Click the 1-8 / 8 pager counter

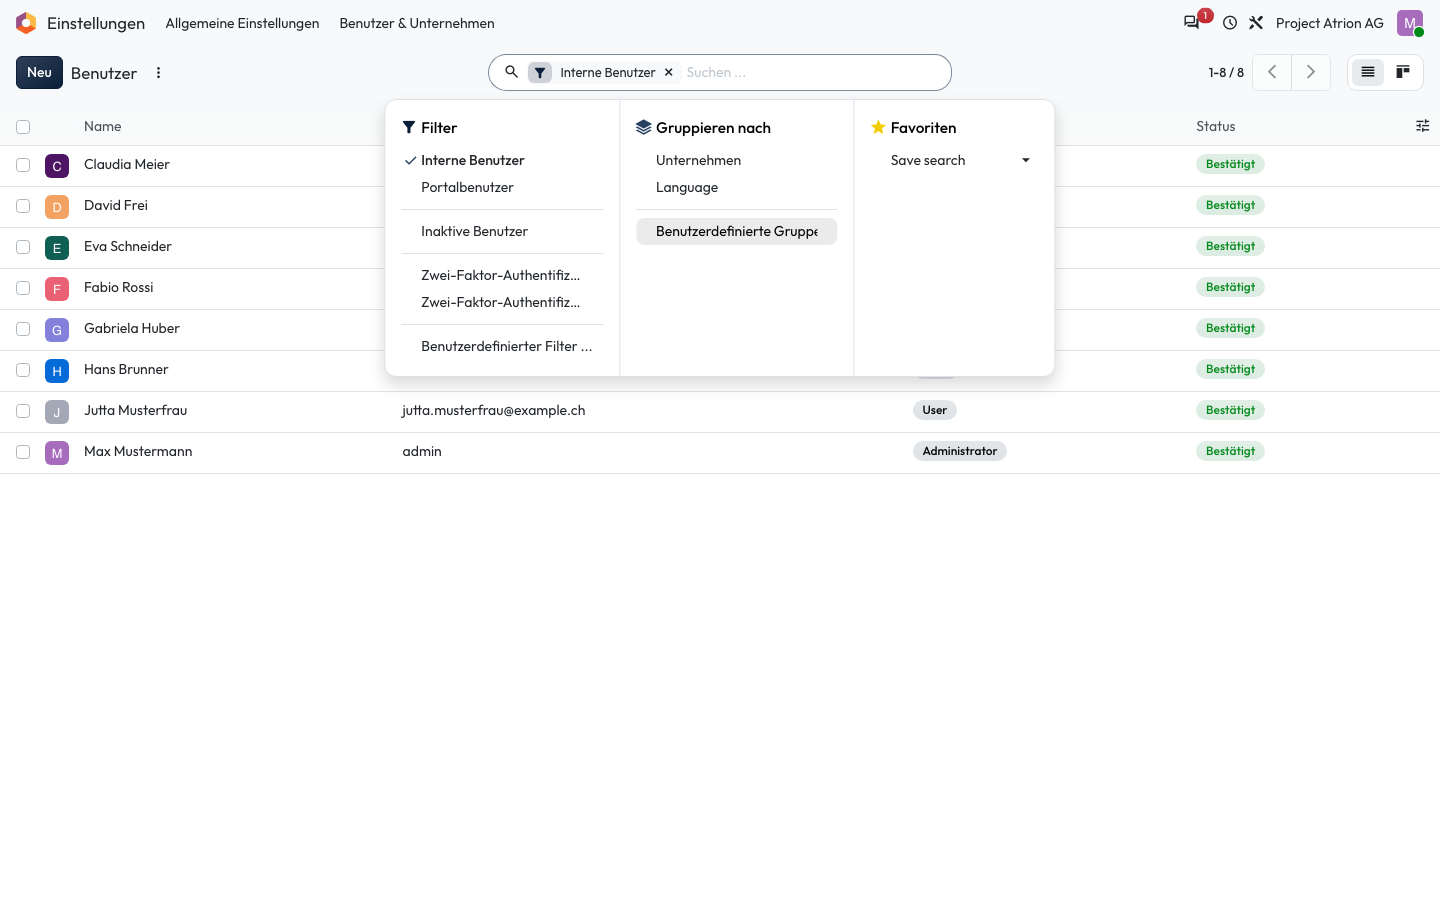pyautogui.click(x=1226, y=72)
